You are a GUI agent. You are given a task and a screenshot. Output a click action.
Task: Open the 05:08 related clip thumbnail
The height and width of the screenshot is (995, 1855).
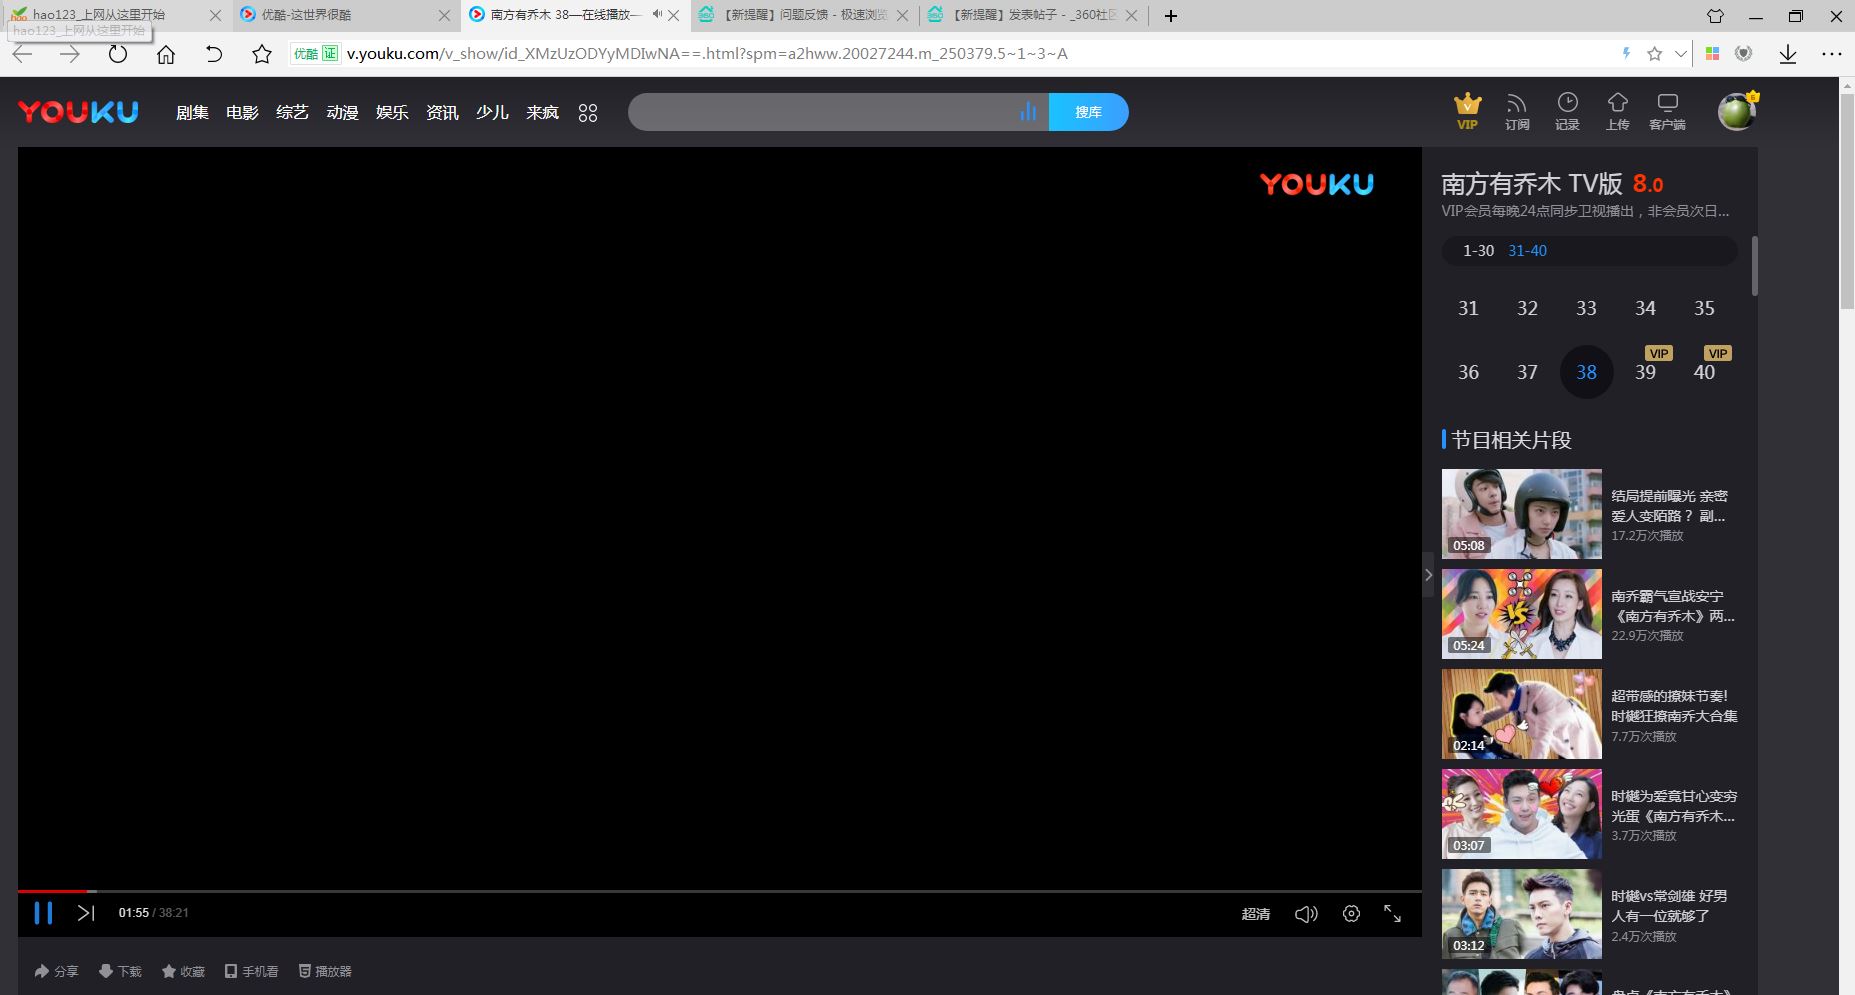pos(1521,514)
